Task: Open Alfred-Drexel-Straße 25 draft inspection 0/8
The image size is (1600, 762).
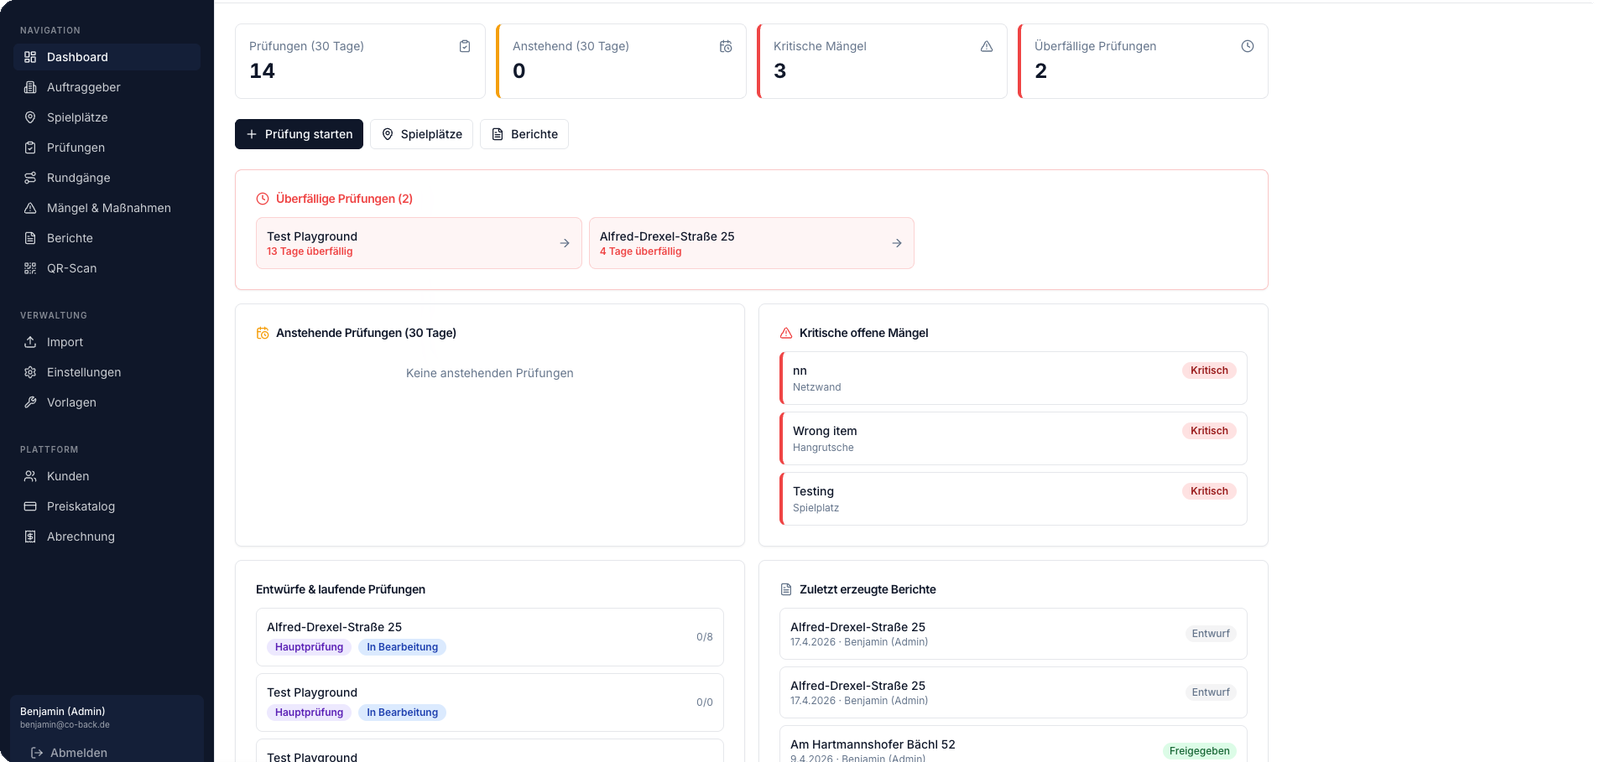Action: [489, 637]
